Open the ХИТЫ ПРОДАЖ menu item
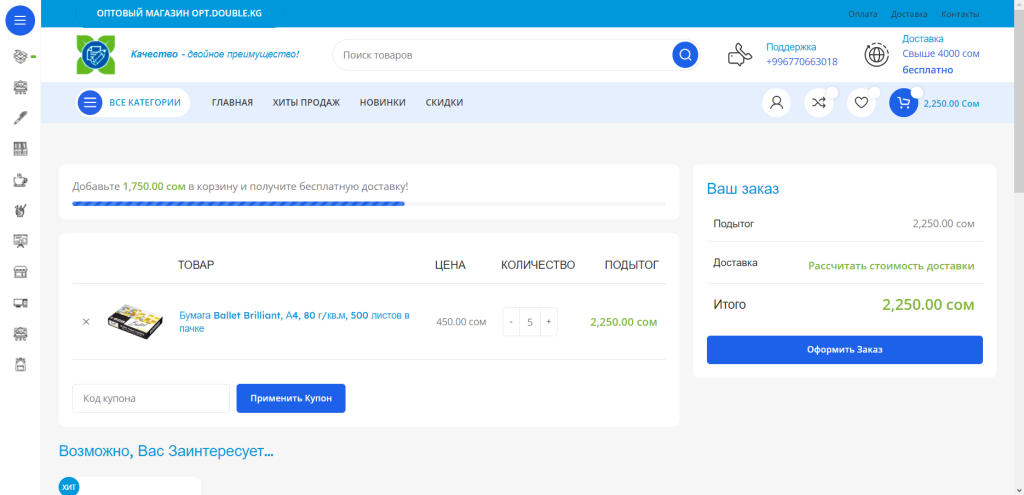1024x495 pixels. [306, 103]
